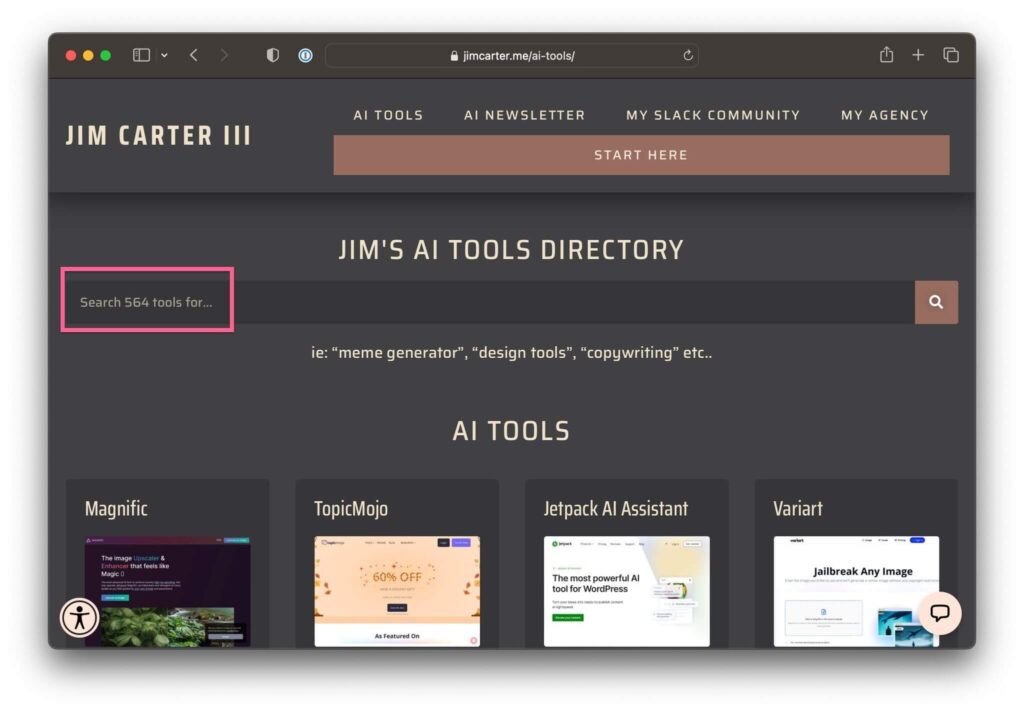Show the tab overview icon

(950, 55)
